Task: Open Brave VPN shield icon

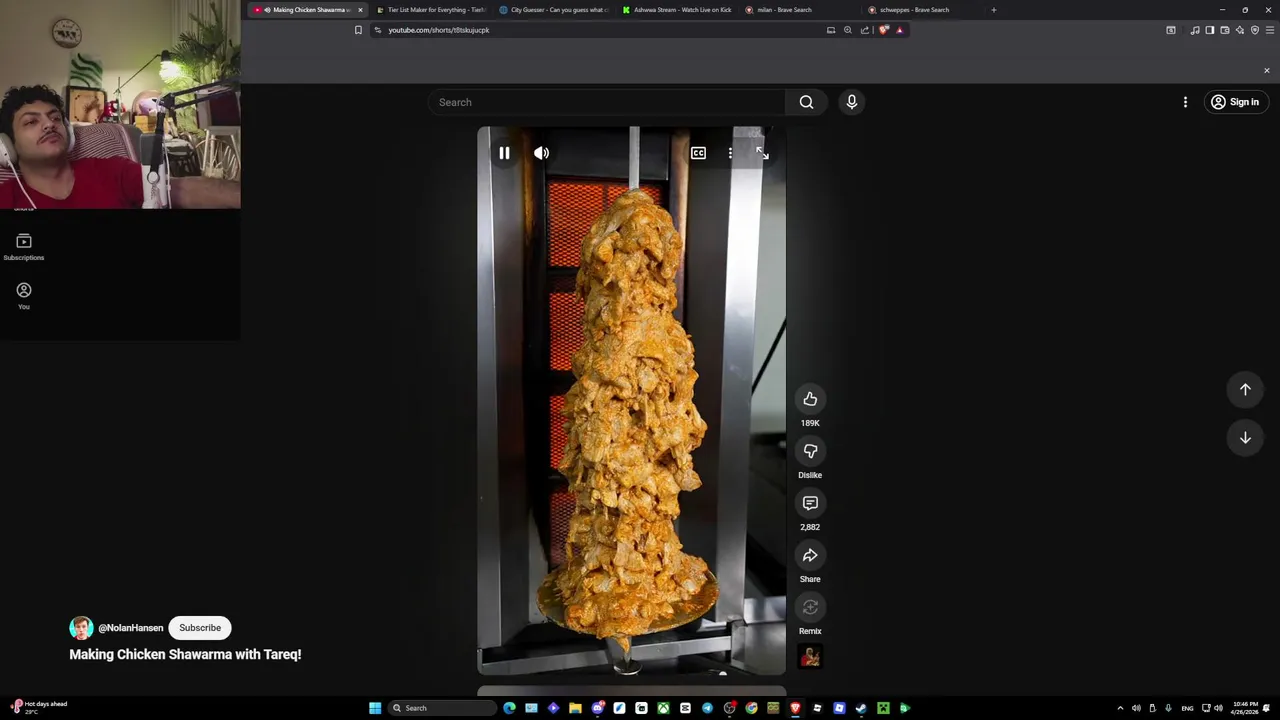Action: [1255, 30]
